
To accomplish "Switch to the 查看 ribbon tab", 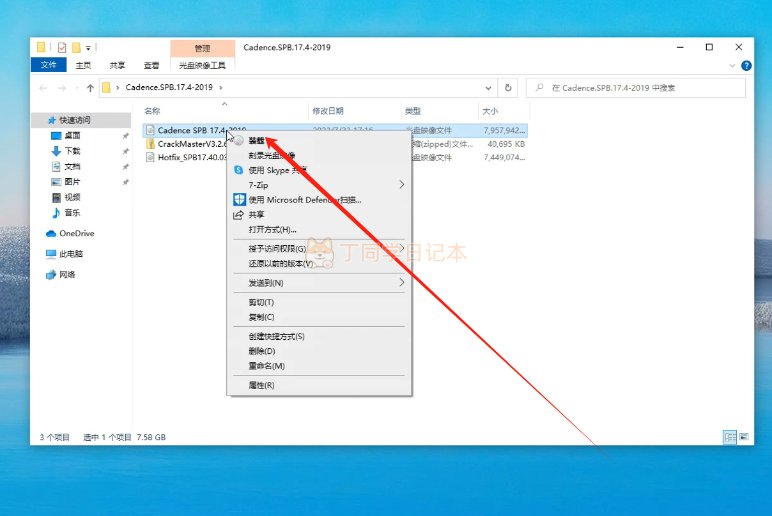I will click(151, 65).
